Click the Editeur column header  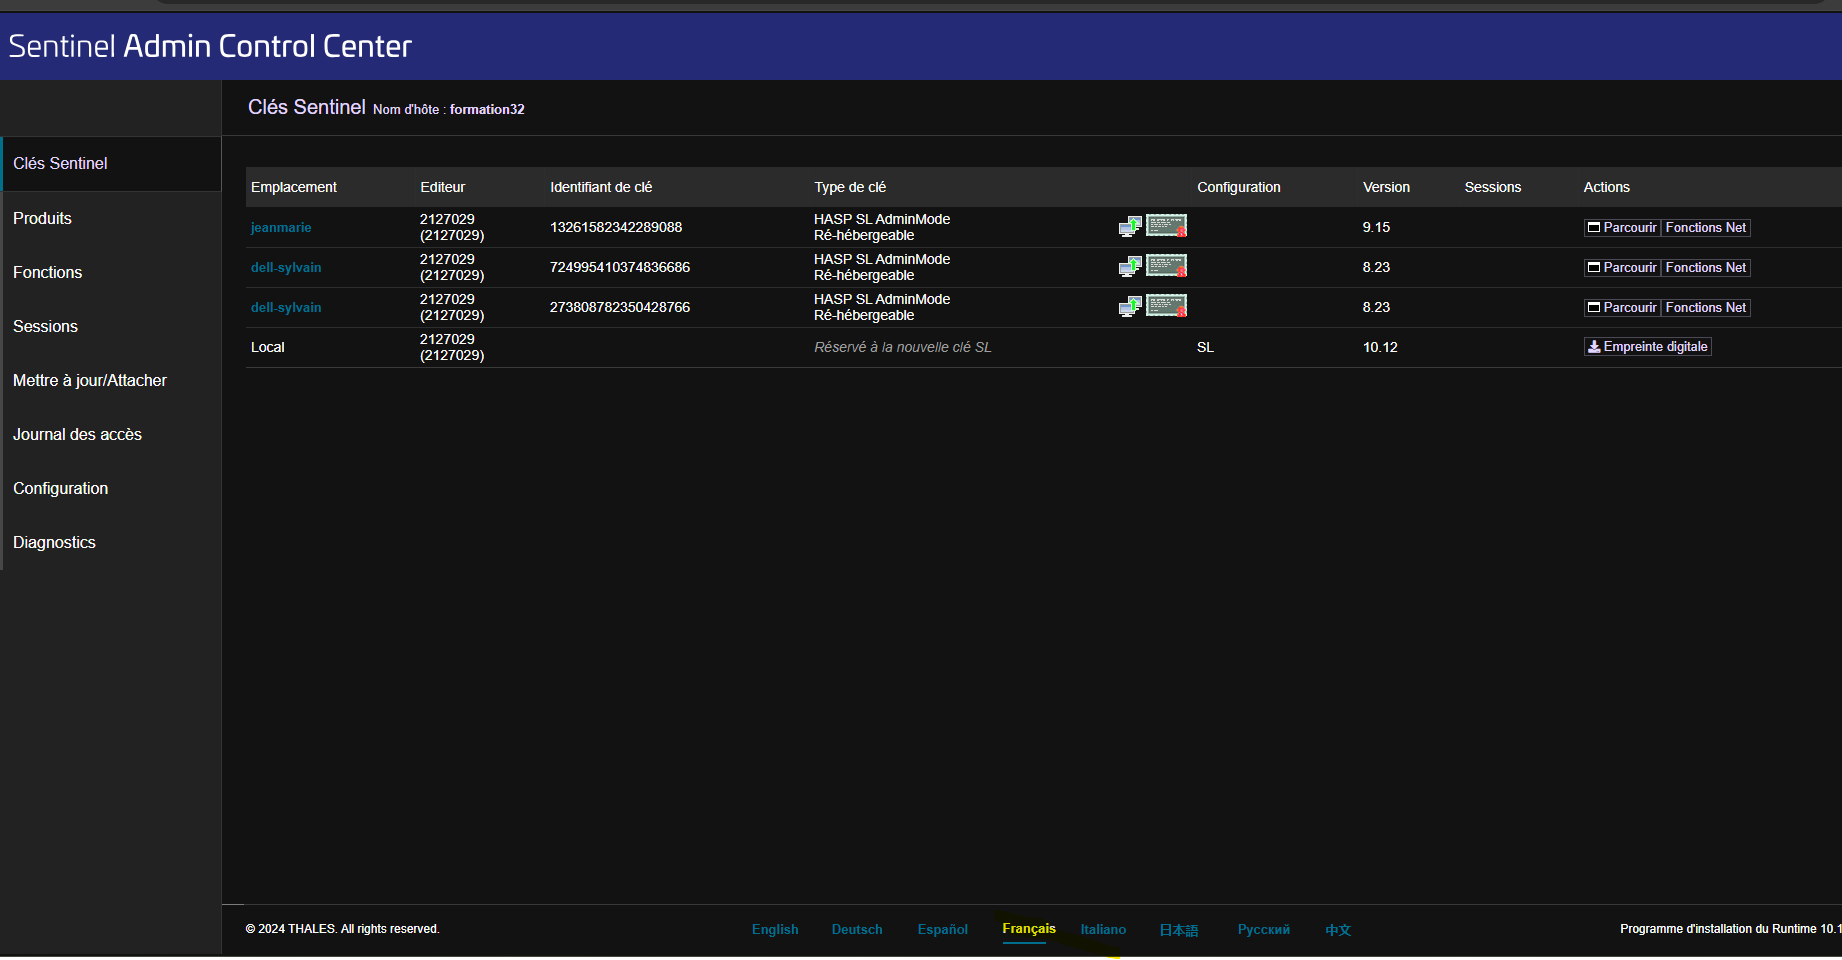point(443,187)
